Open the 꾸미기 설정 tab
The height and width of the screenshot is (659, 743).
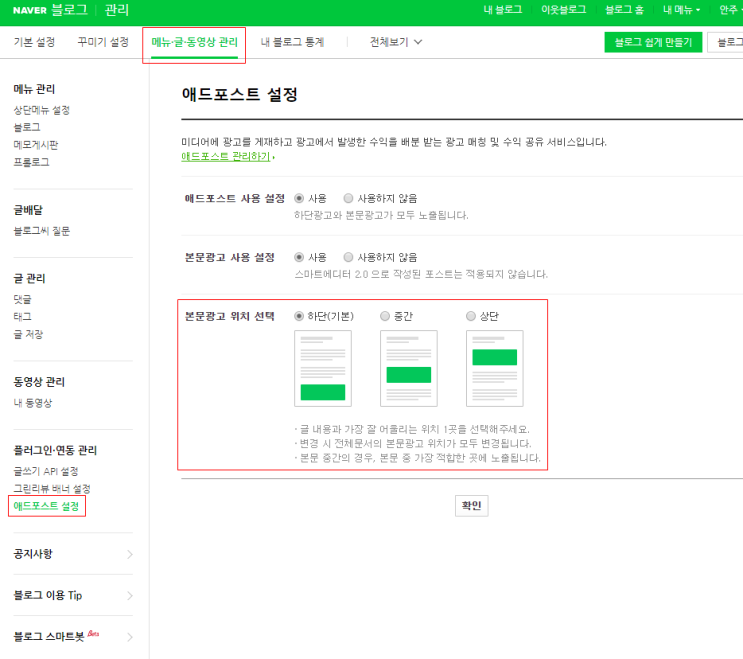point(103,42)
